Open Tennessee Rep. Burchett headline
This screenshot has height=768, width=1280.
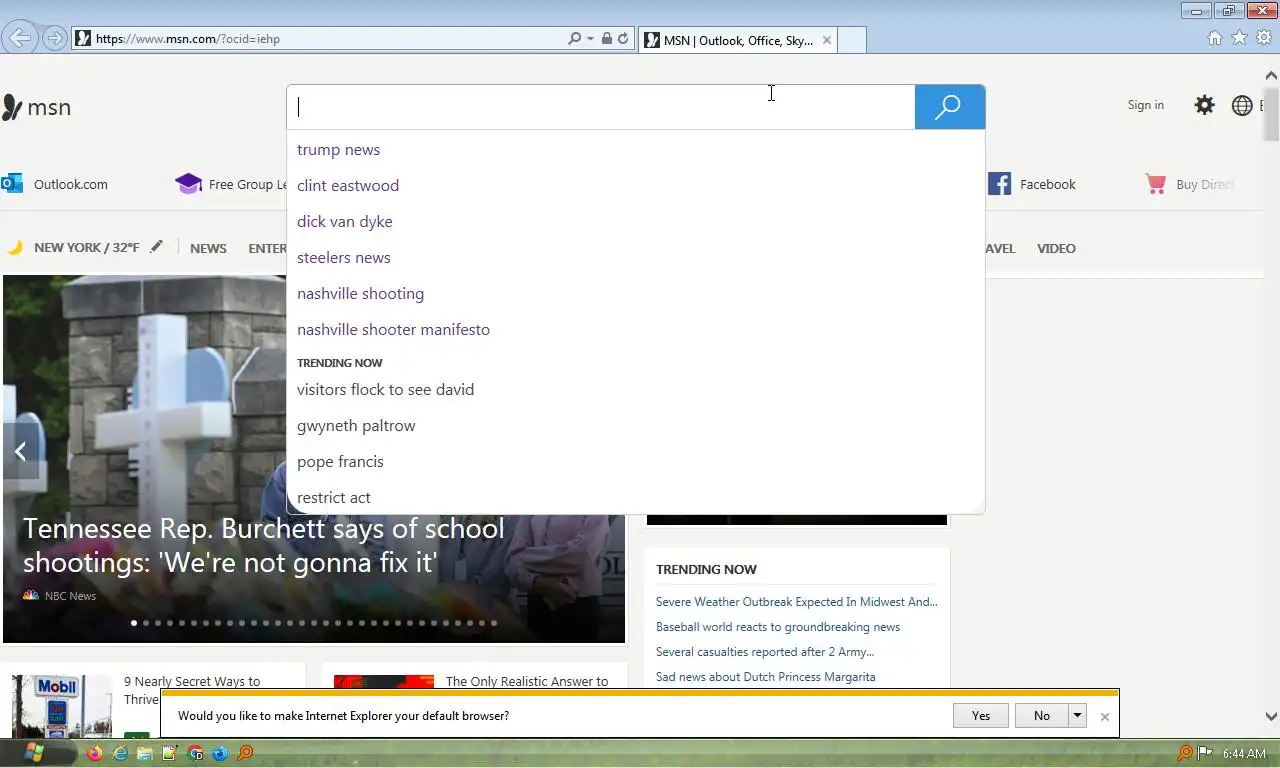coord(264,545)
